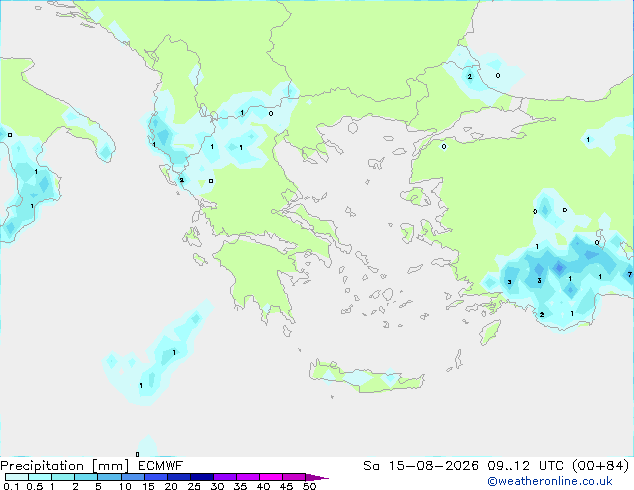Click the '40' legend label
634x490 pixels.
pyautogui.click(x=263, y=486)
